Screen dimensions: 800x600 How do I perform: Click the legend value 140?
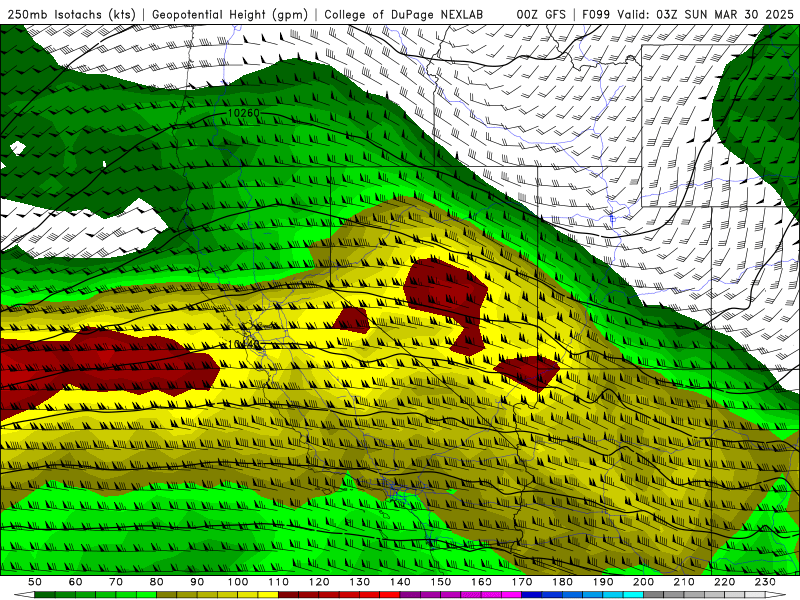coord(401,582)
